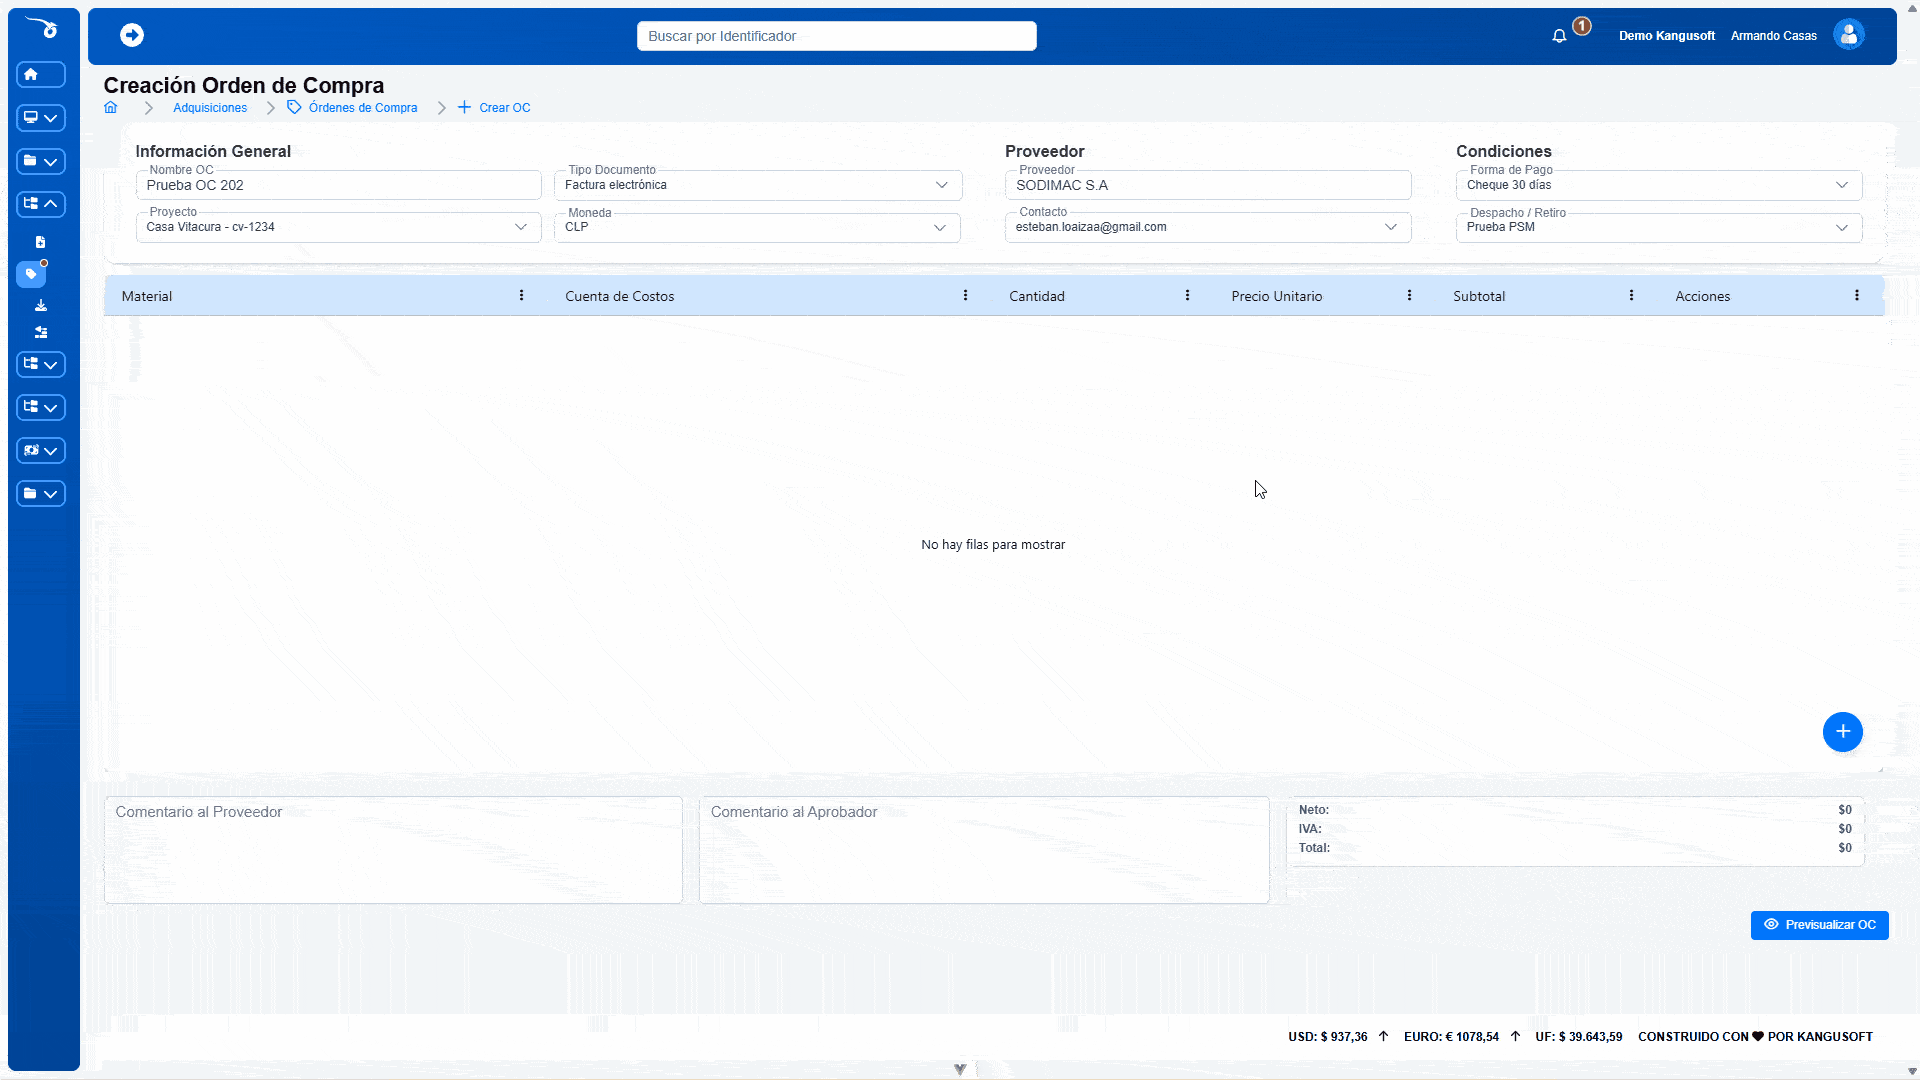Click the notification count badge
1920x1080 pixels.
pyautogui.click(x=1582, y=26)
